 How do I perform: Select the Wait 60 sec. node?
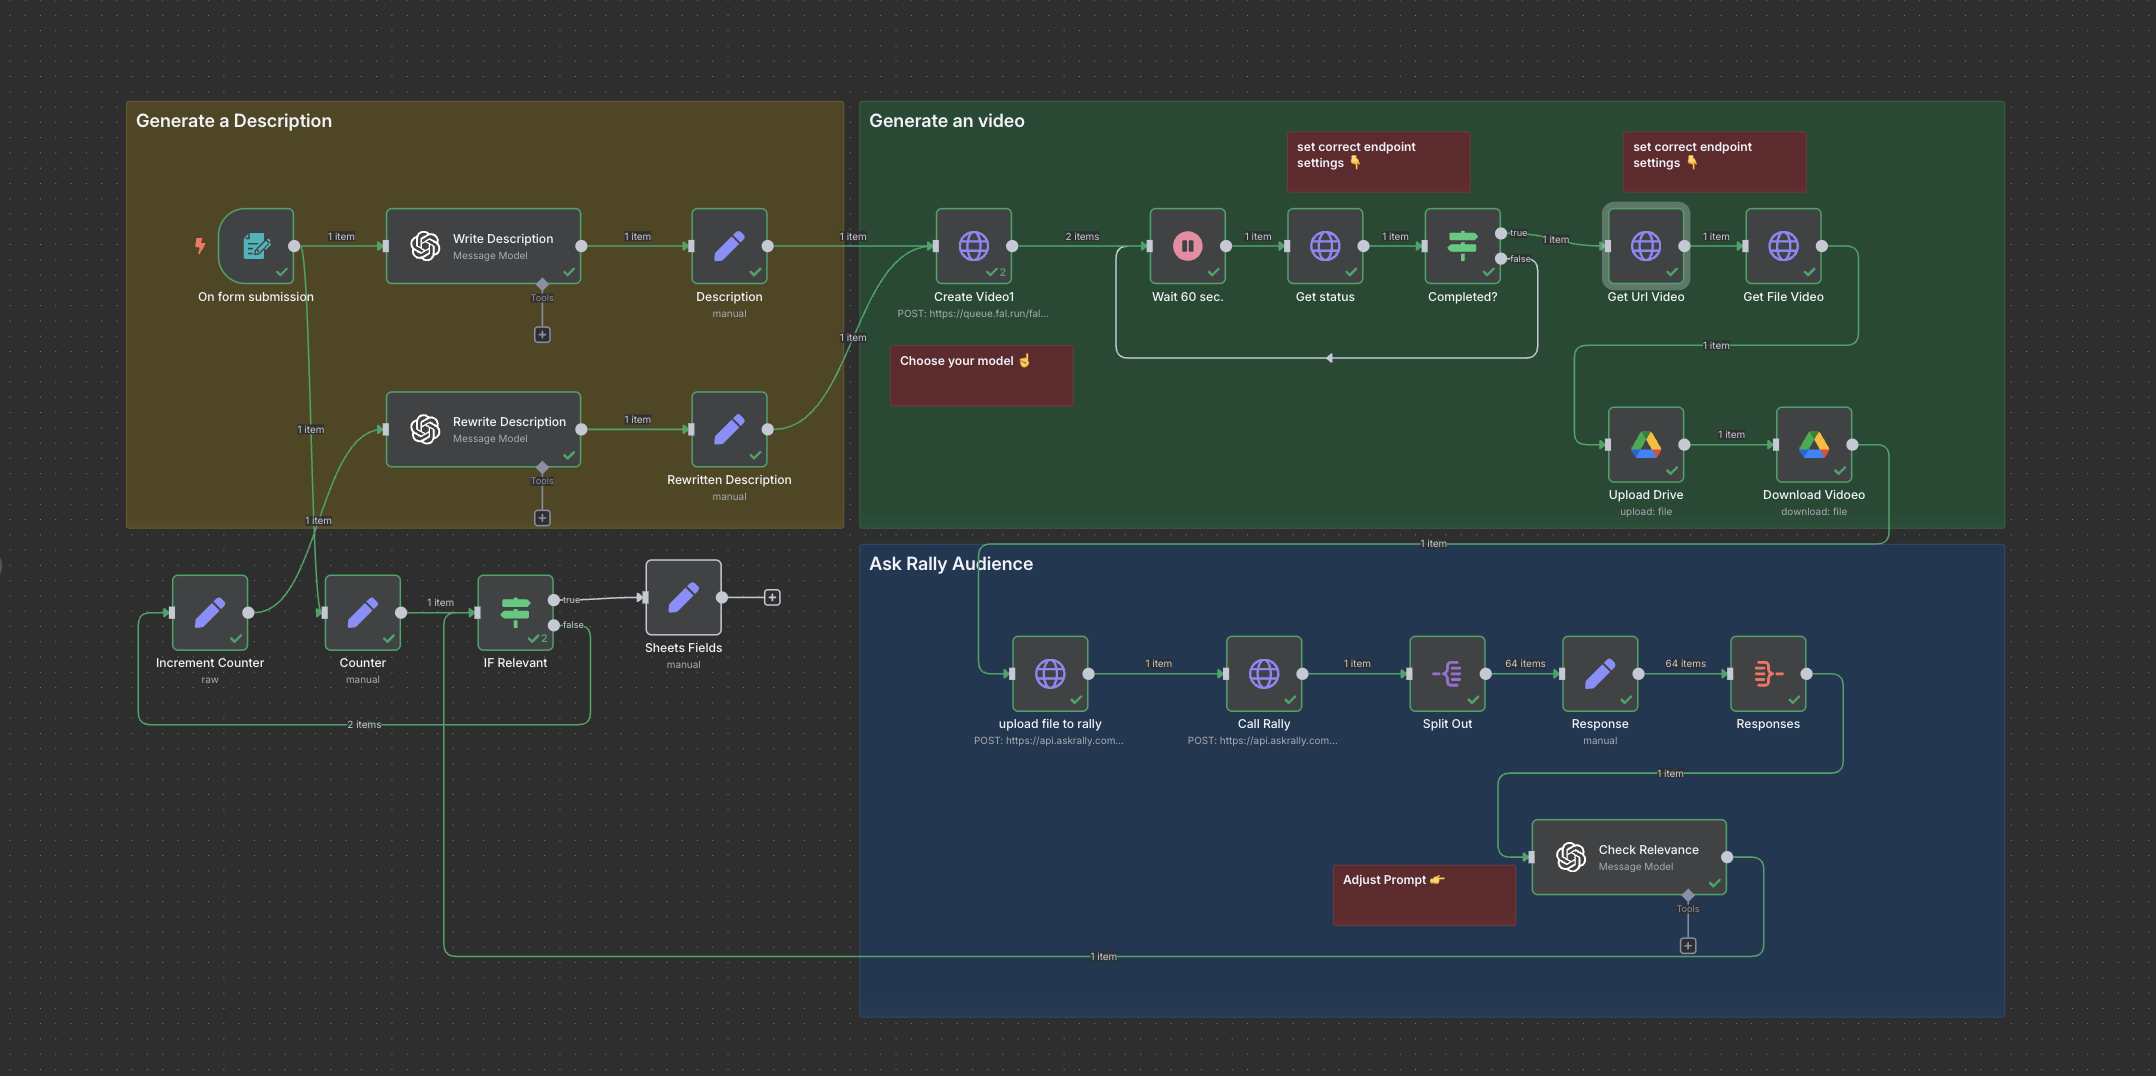click(x=1188, y=246)
